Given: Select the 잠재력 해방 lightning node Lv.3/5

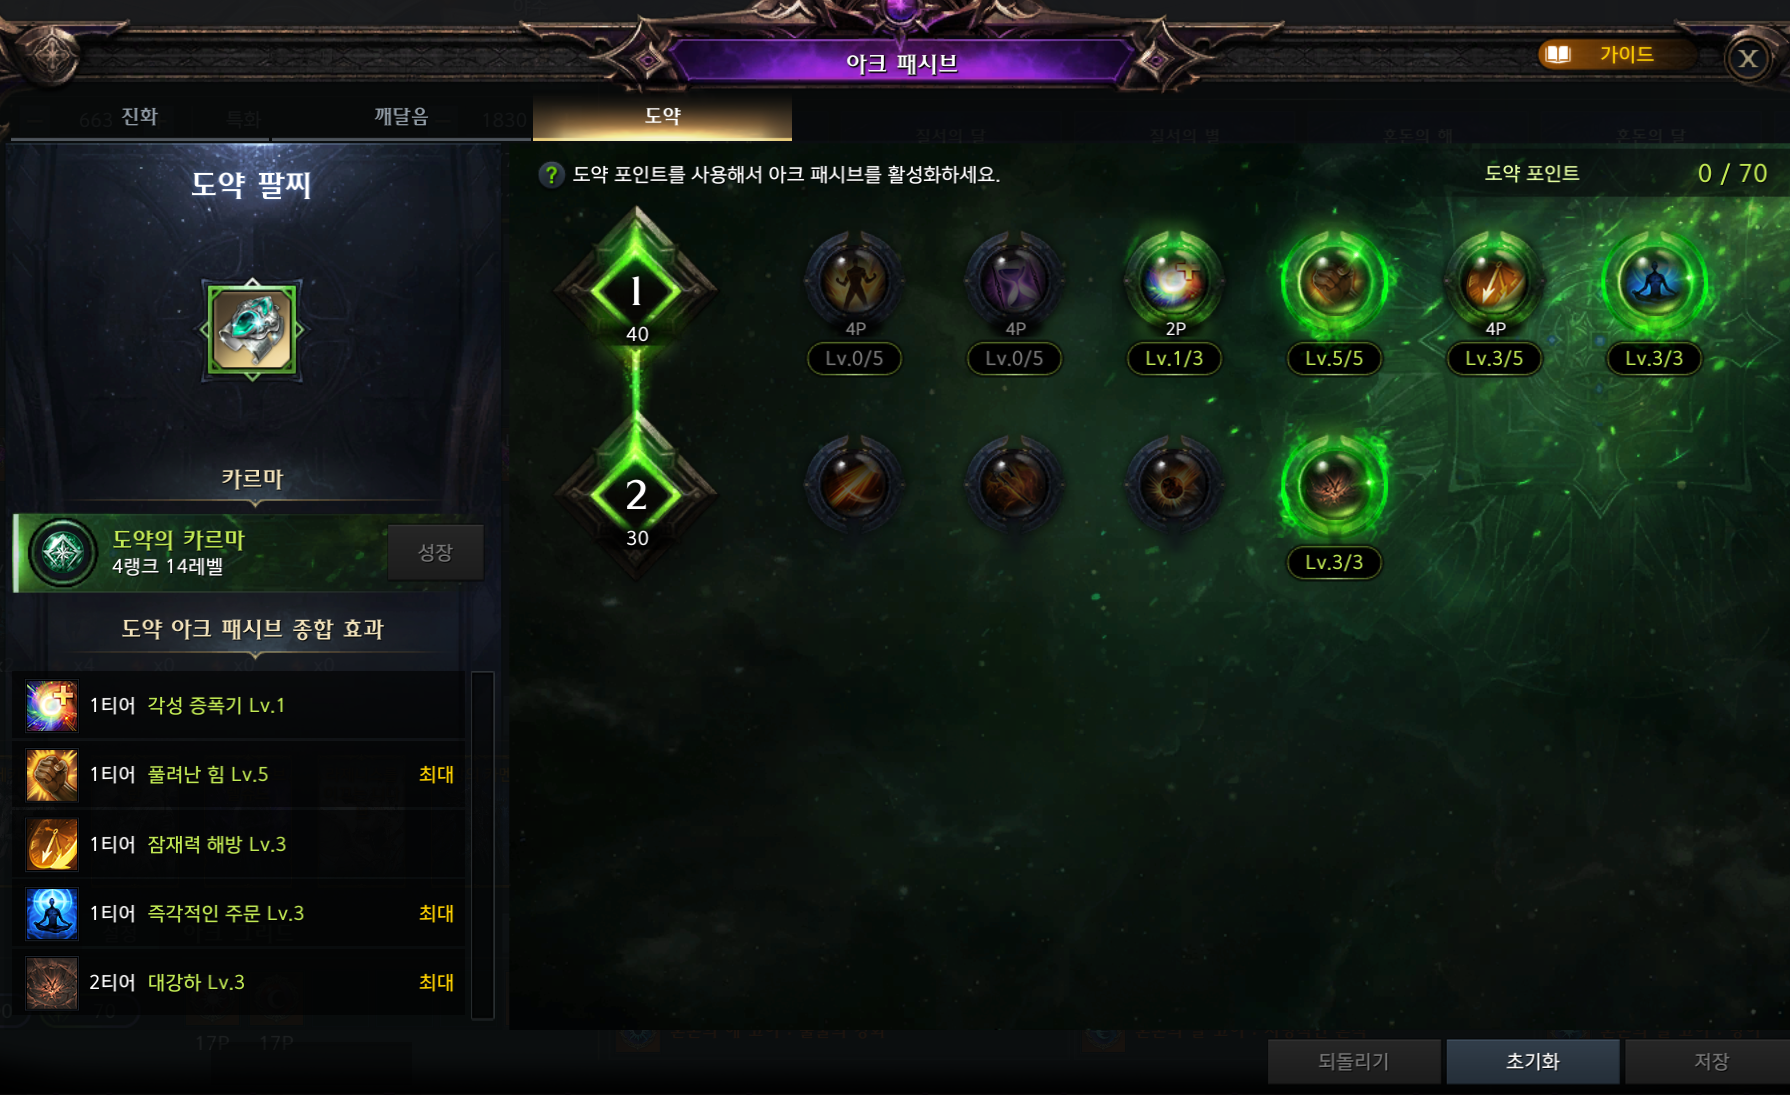Looking at the screenshot, I should 1494,283.
